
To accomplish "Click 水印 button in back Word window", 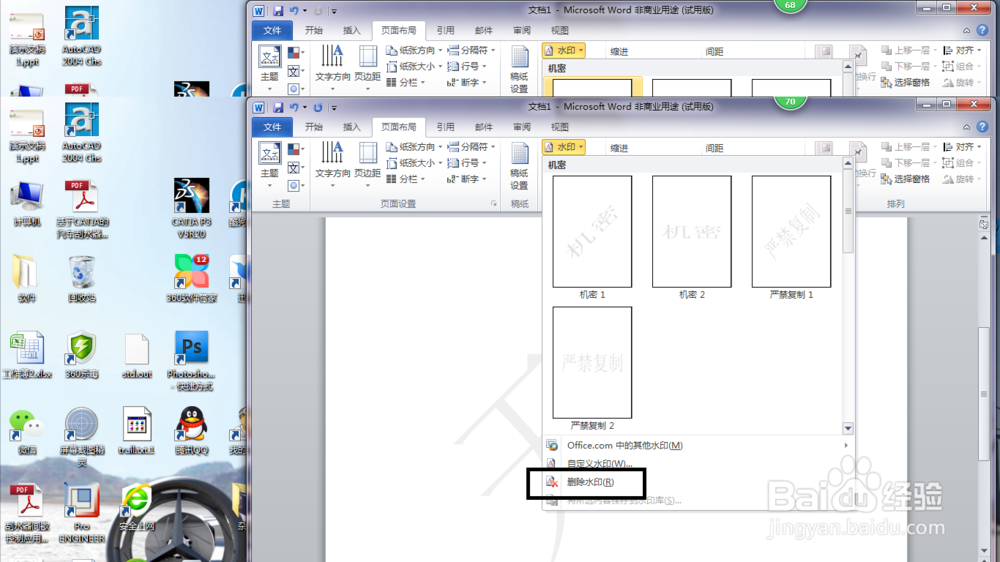I will pyautogui.click(x=564, y=50).
